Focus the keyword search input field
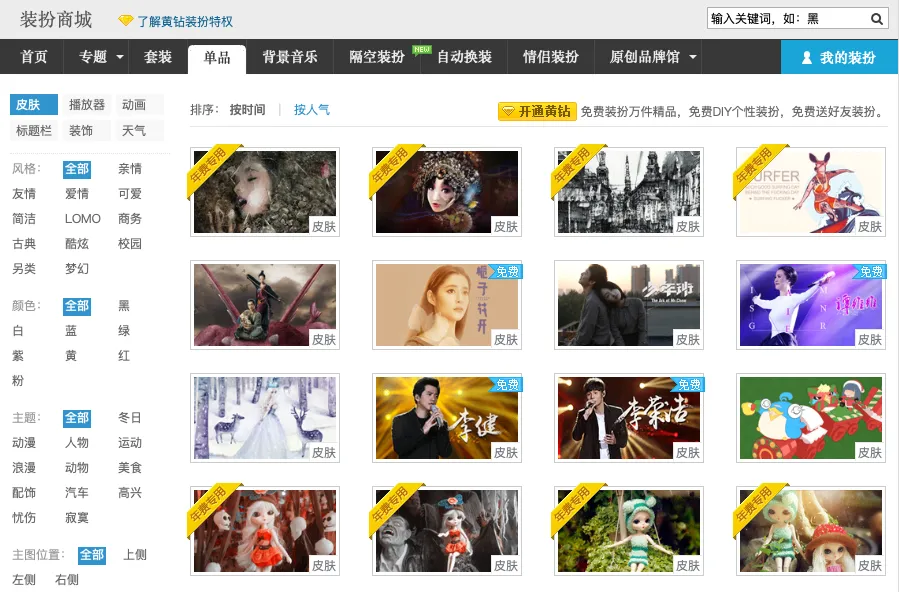The image size is (899, 592). click(788, 19)
